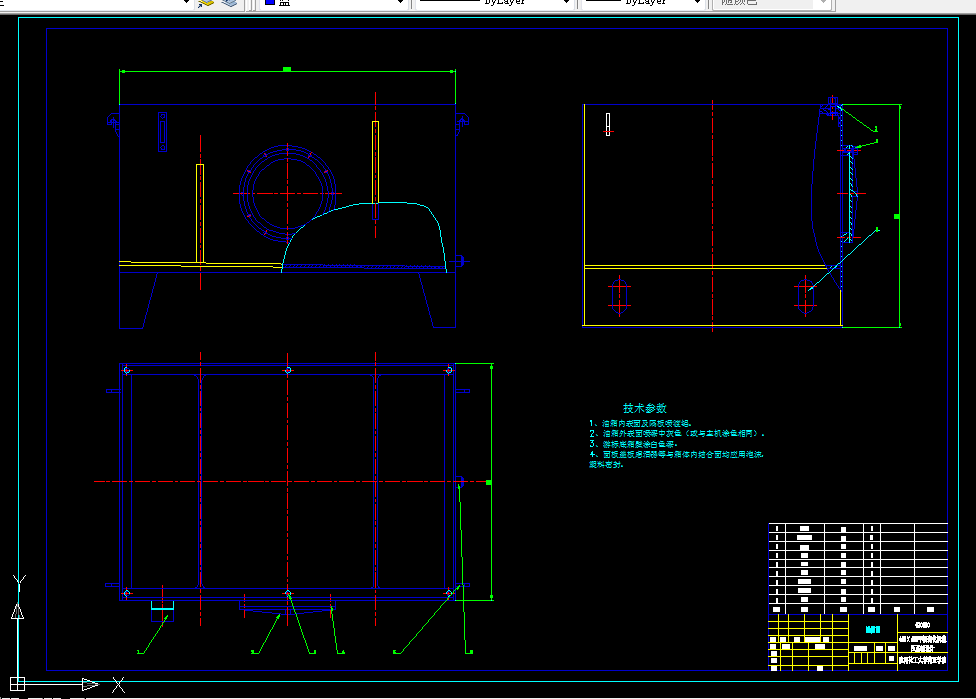Click the Layer Previous stacked-sheets icon

229,3
